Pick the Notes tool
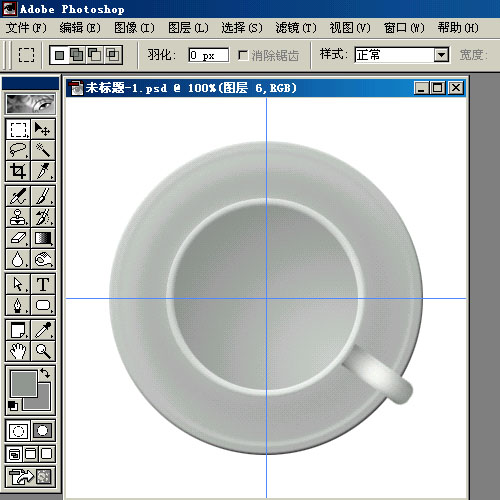500x500 pixels. [18, 330]
